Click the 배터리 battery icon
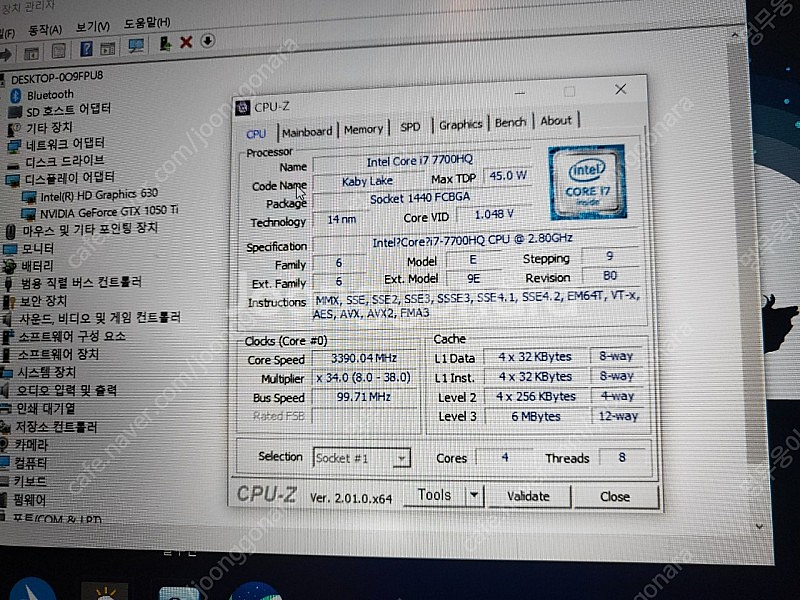Image resolution: width=800 pixels, height=600 pixels. pos(10,266)
